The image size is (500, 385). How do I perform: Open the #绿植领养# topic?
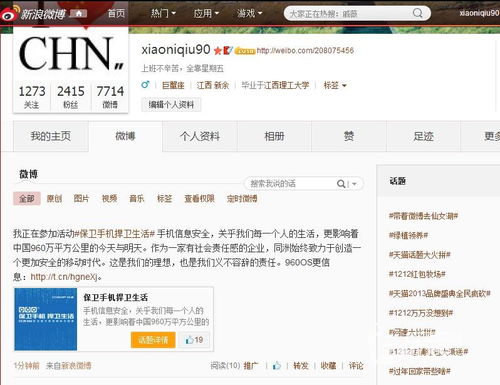point(408,235)
